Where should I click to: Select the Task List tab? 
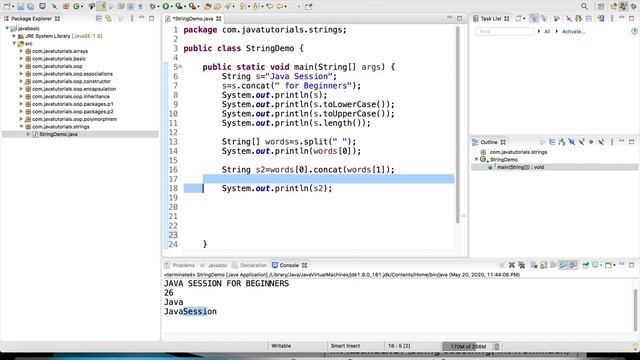491,18
